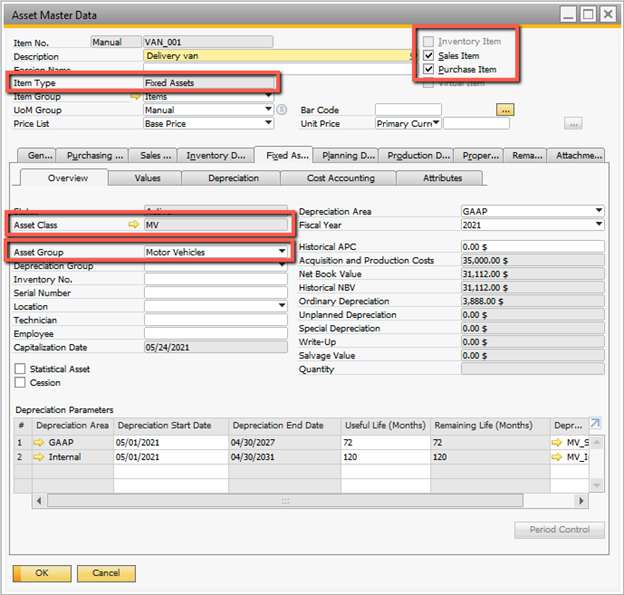Click the Cancel button
624x595 pixels.
tap(106, 573)
